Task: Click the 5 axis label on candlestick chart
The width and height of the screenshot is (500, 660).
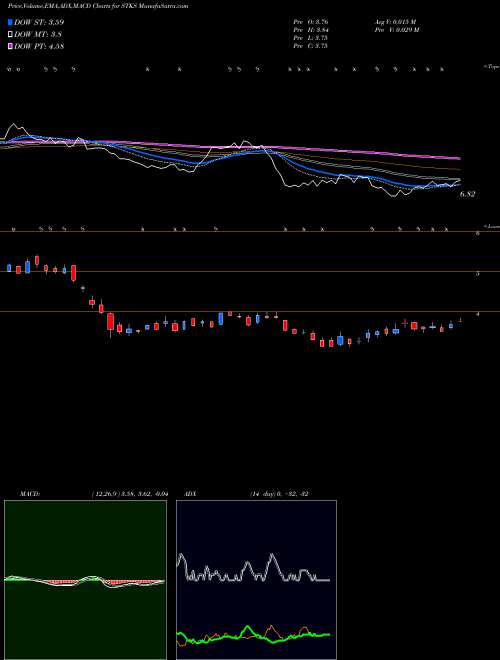Action: click(477, 273)
